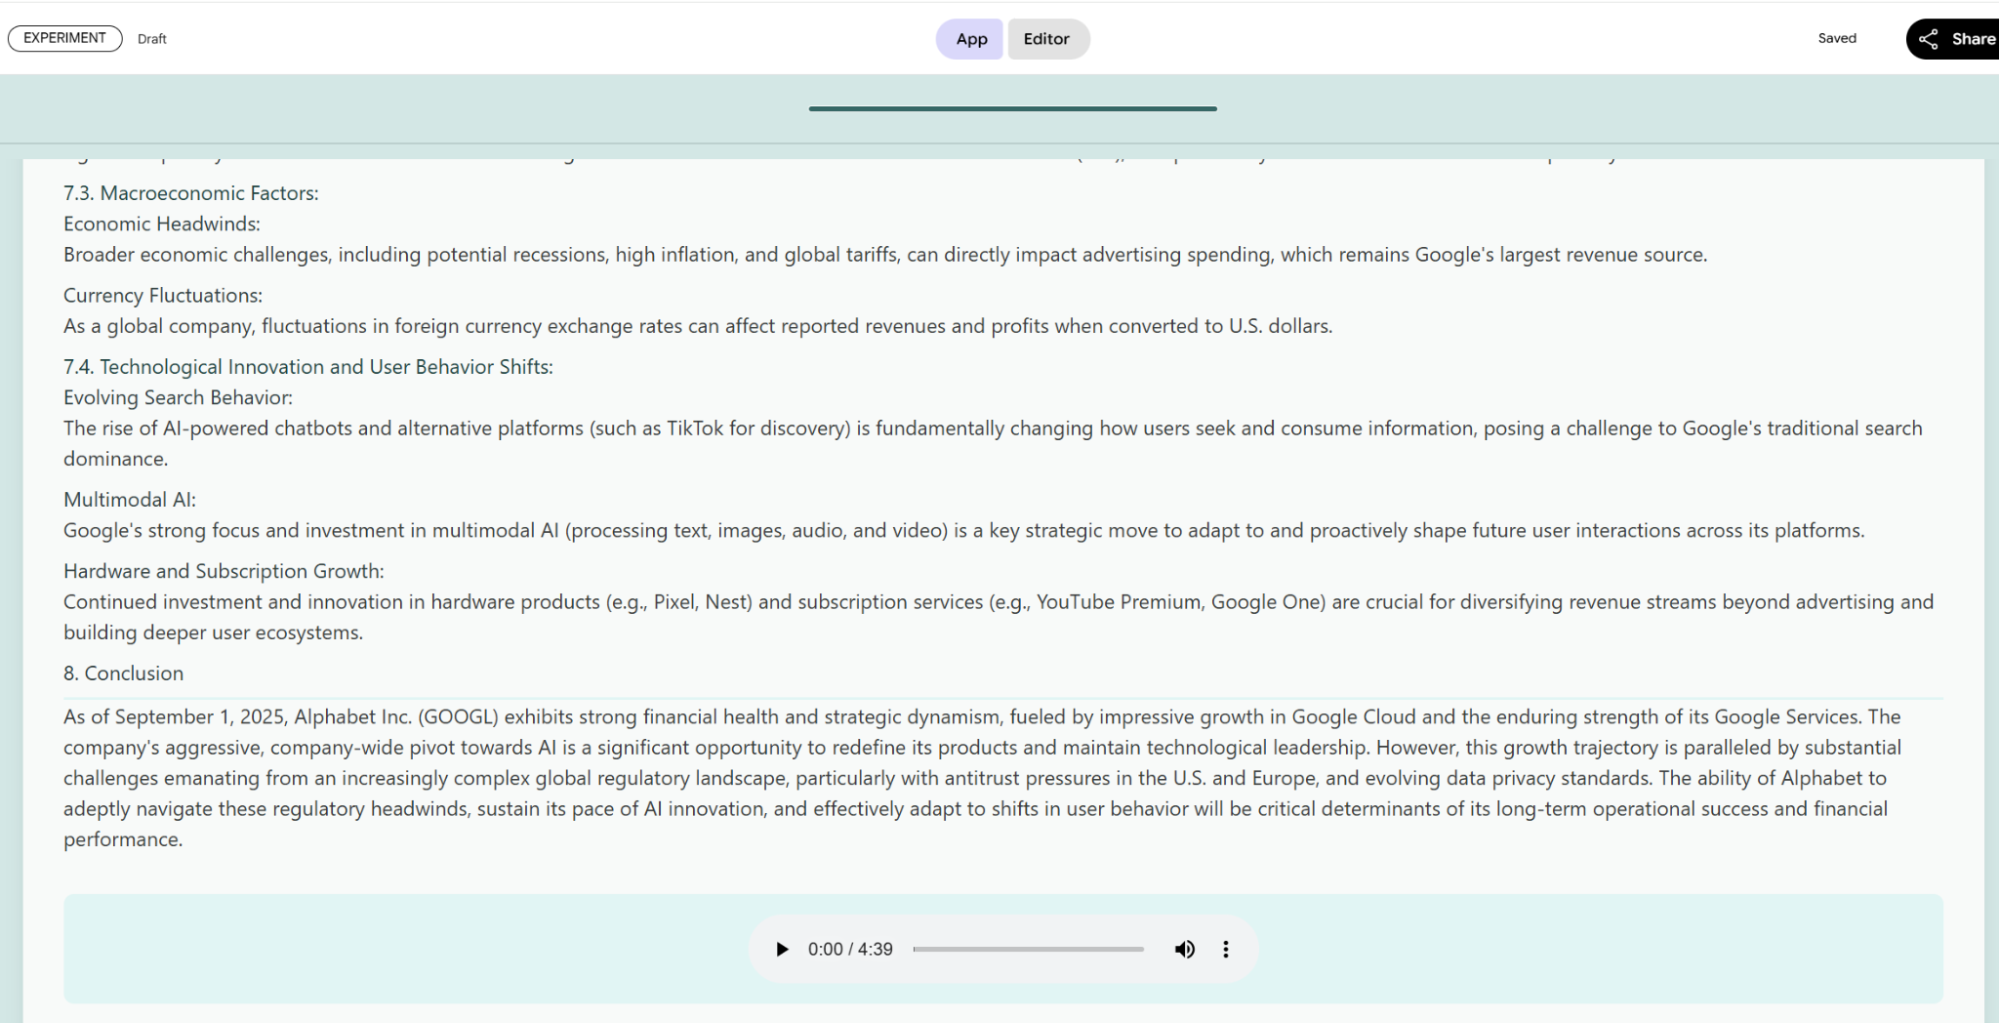Select the play triangle in the audio player
Viewport: 1999px width, 1023px height.
[x=782, y=949]
